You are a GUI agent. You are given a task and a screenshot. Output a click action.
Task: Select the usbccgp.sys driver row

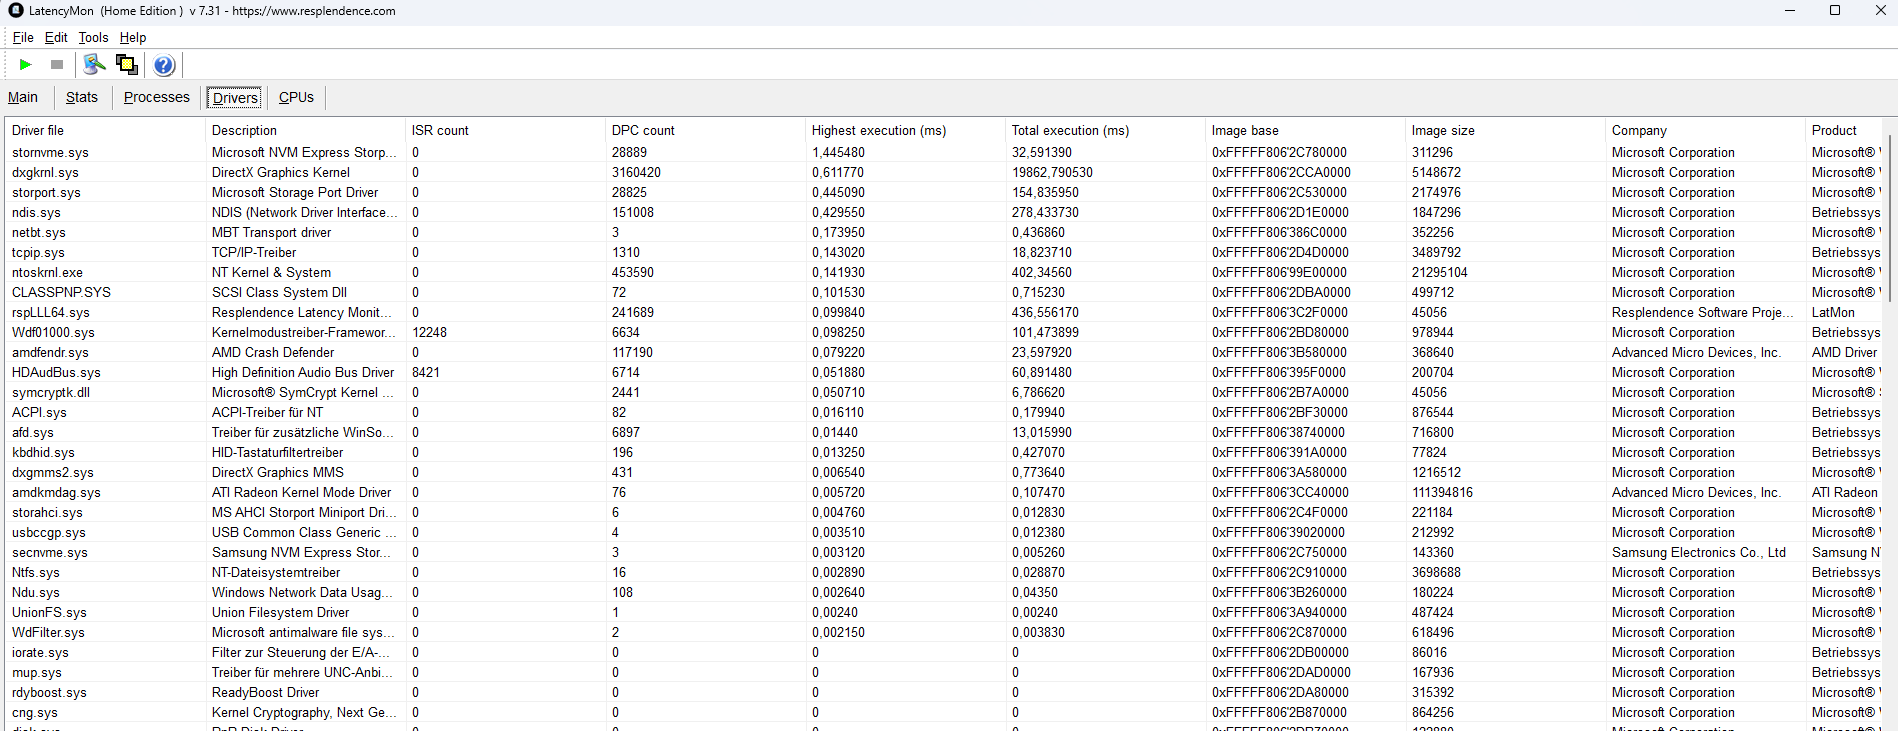[945, 532]
